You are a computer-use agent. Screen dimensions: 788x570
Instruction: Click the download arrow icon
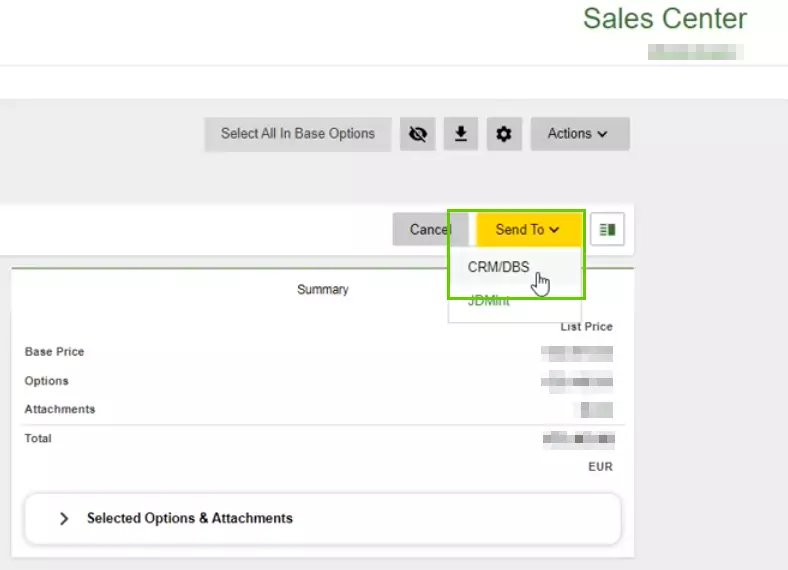[x=461, y=134]
